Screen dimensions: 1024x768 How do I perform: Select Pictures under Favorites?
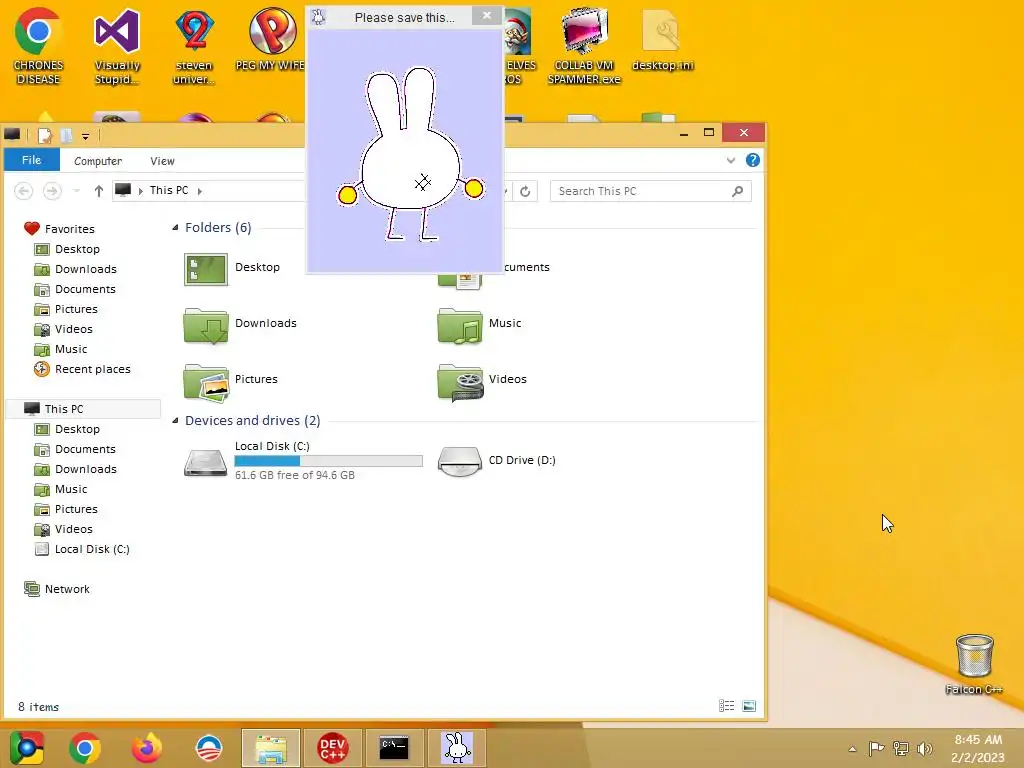tap(66, 309)
